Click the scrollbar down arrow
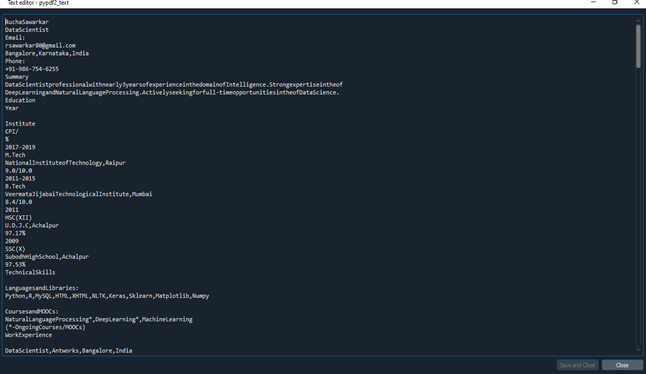646x374 pixels. (638, 350)
